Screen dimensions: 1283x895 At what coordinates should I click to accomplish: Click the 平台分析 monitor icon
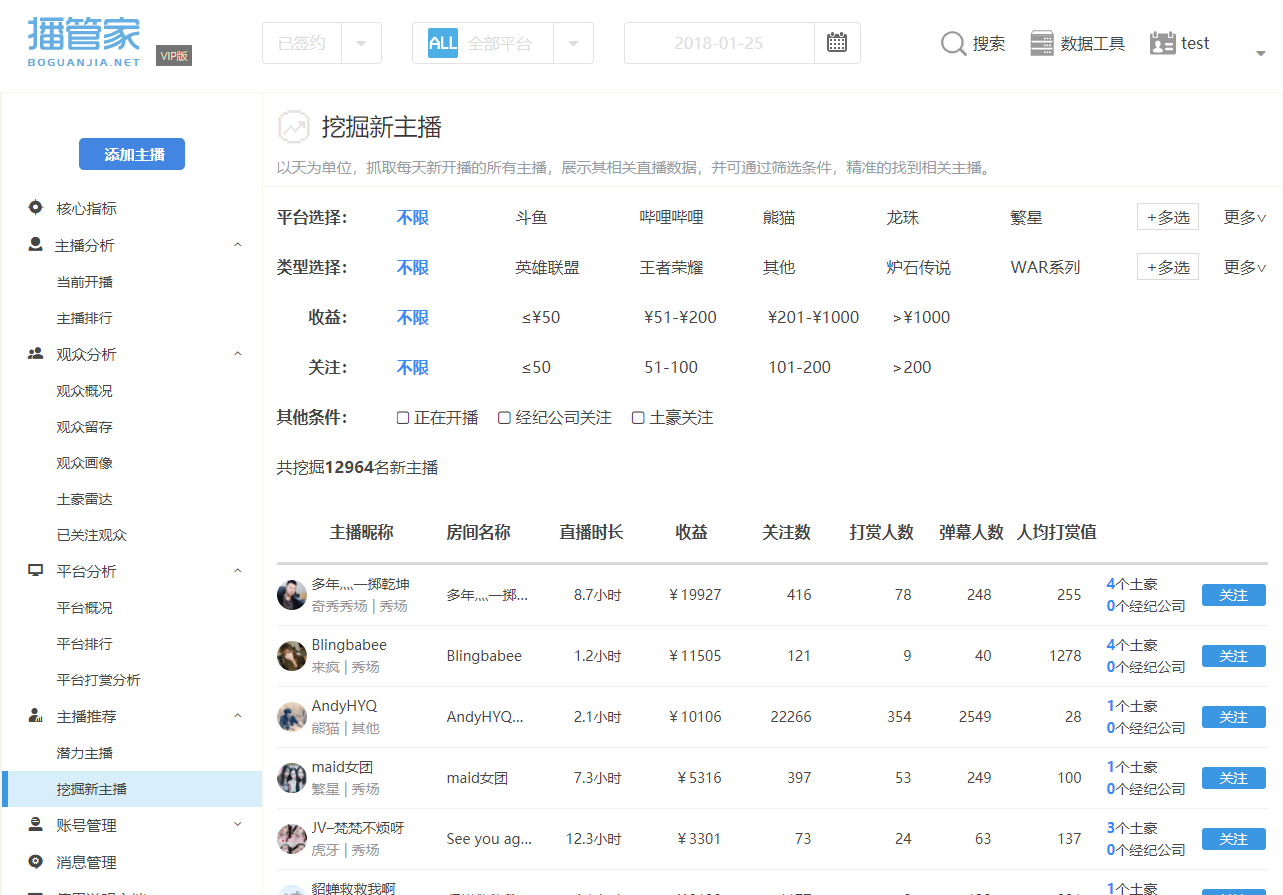coord(36,570)
